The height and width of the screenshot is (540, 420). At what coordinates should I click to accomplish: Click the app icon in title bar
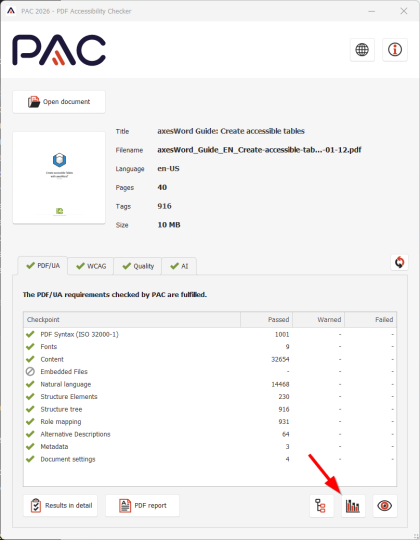(x=11, y=11)
